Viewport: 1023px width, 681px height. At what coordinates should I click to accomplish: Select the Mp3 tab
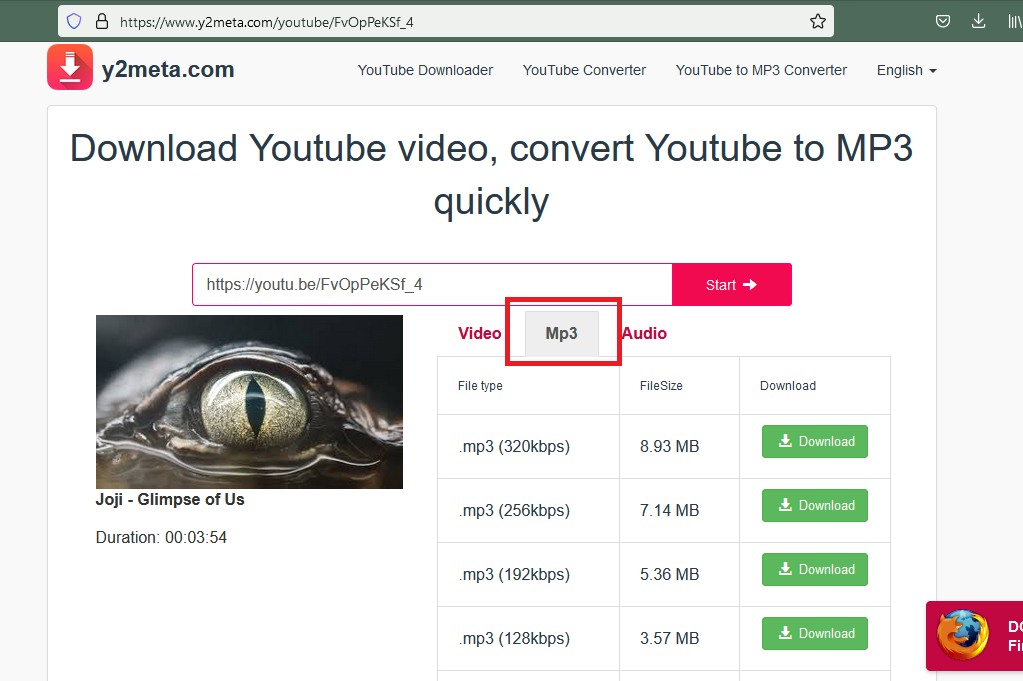(x=562, y=333)
